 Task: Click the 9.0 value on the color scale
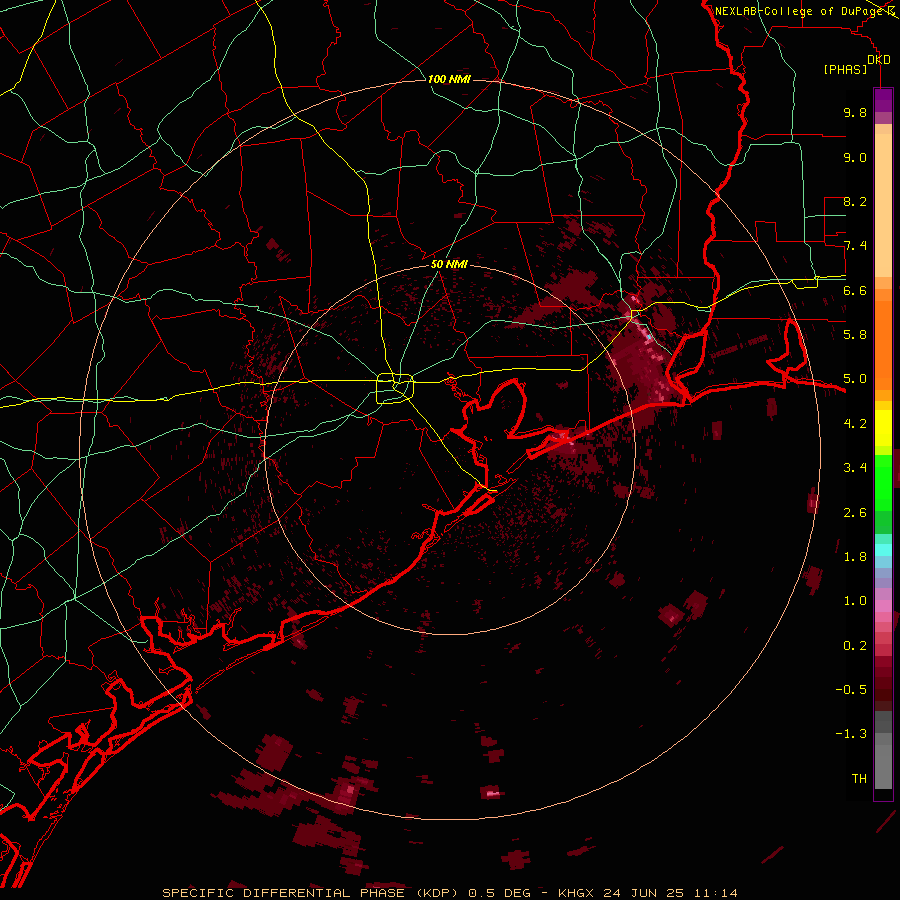point(855,157)
